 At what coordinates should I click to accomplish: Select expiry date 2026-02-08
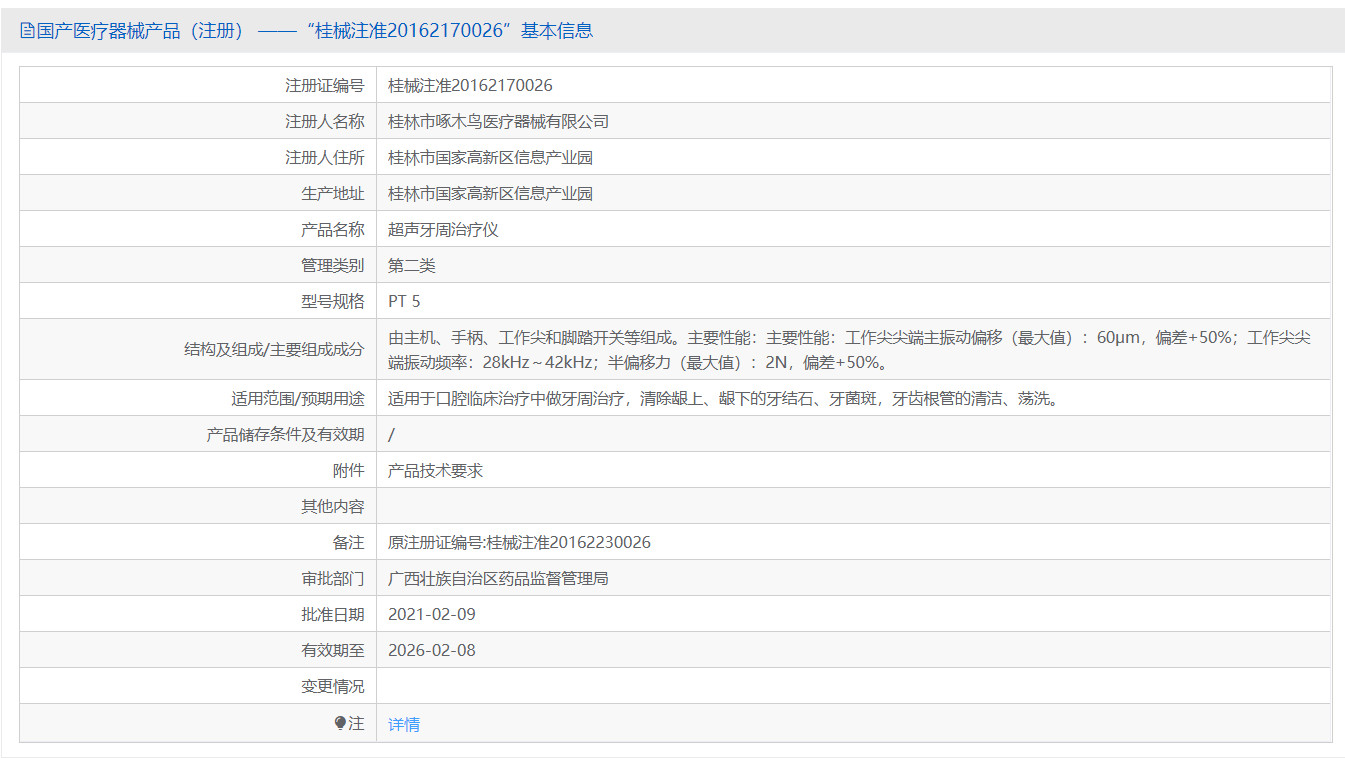(x=432, y=650)
